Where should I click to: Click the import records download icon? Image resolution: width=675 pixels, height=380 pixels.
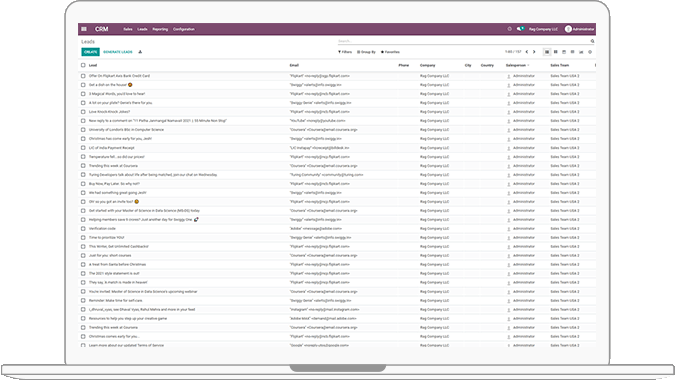(x=140, y=52)
